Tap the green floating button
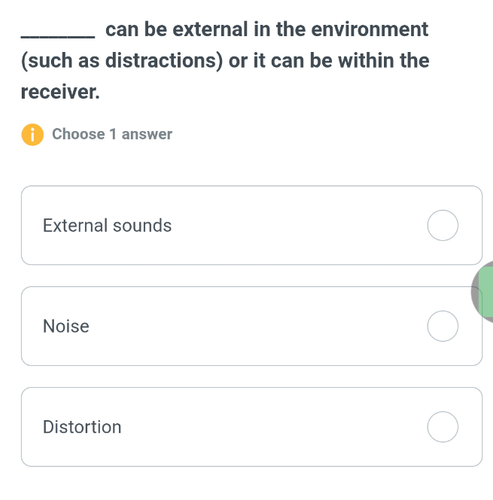 [x=486, y=292]
